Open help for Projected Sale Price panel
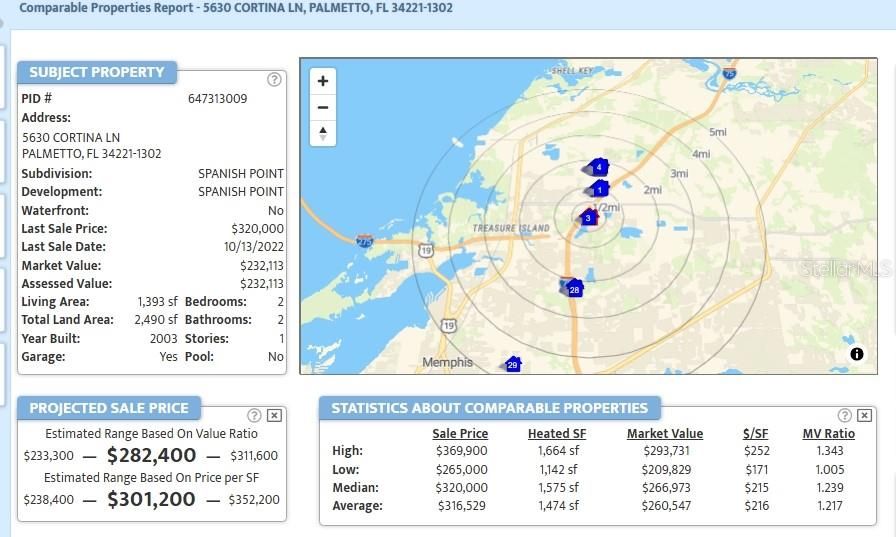 click(254, 415)
